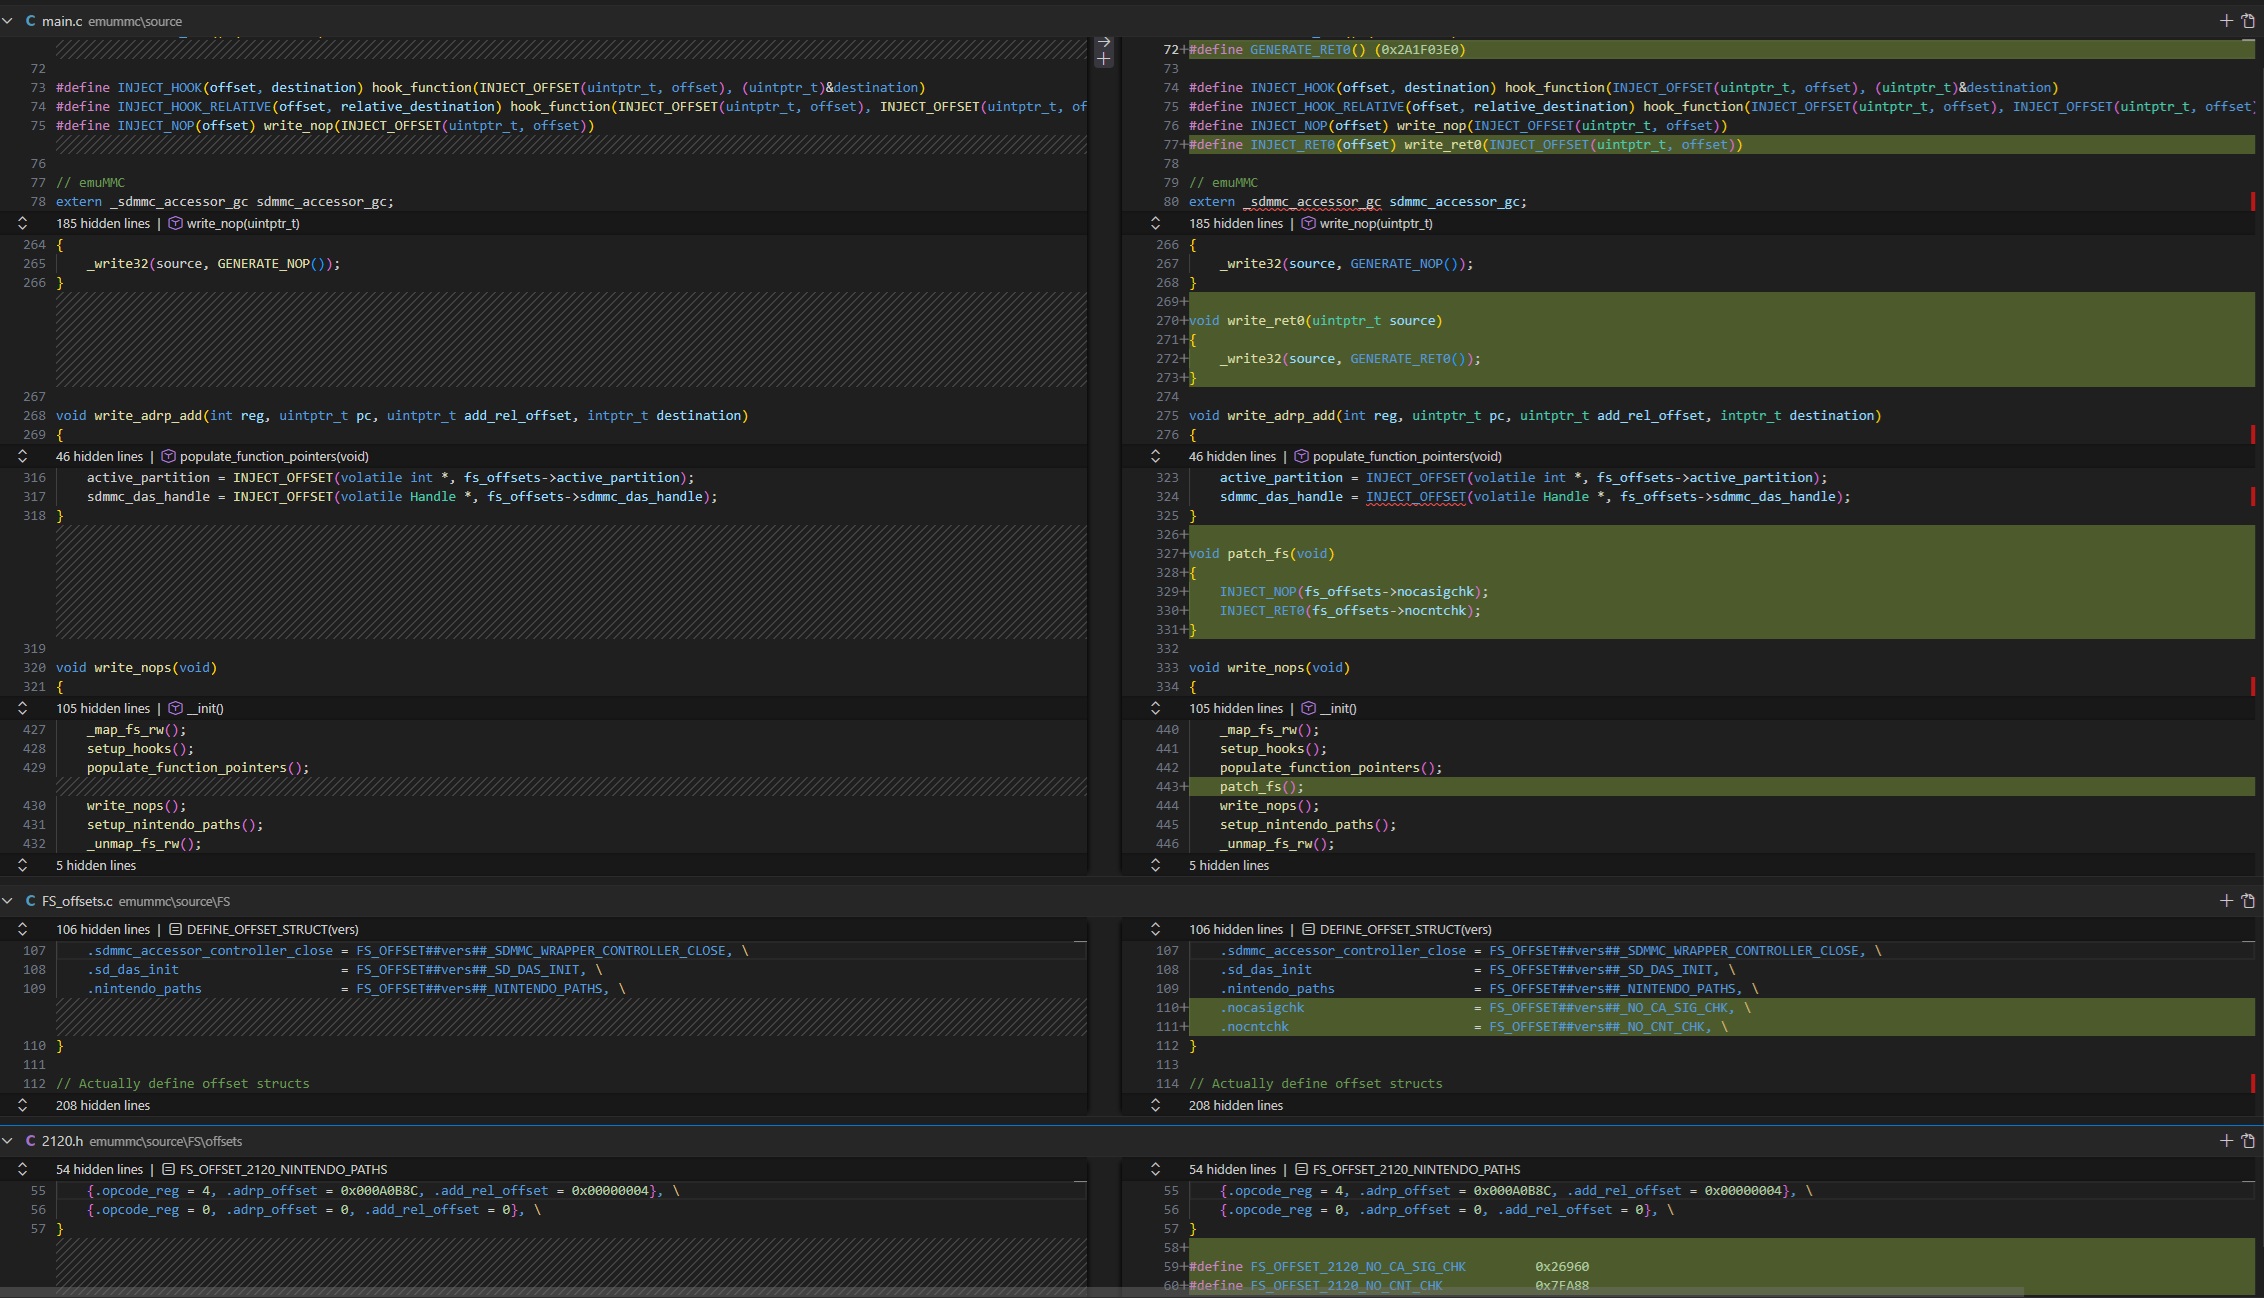Viewport: 2264px width, 1298px height.
Task: Click added line 72 defining GENERATE_RET0()
Action: pos(1721,49)
